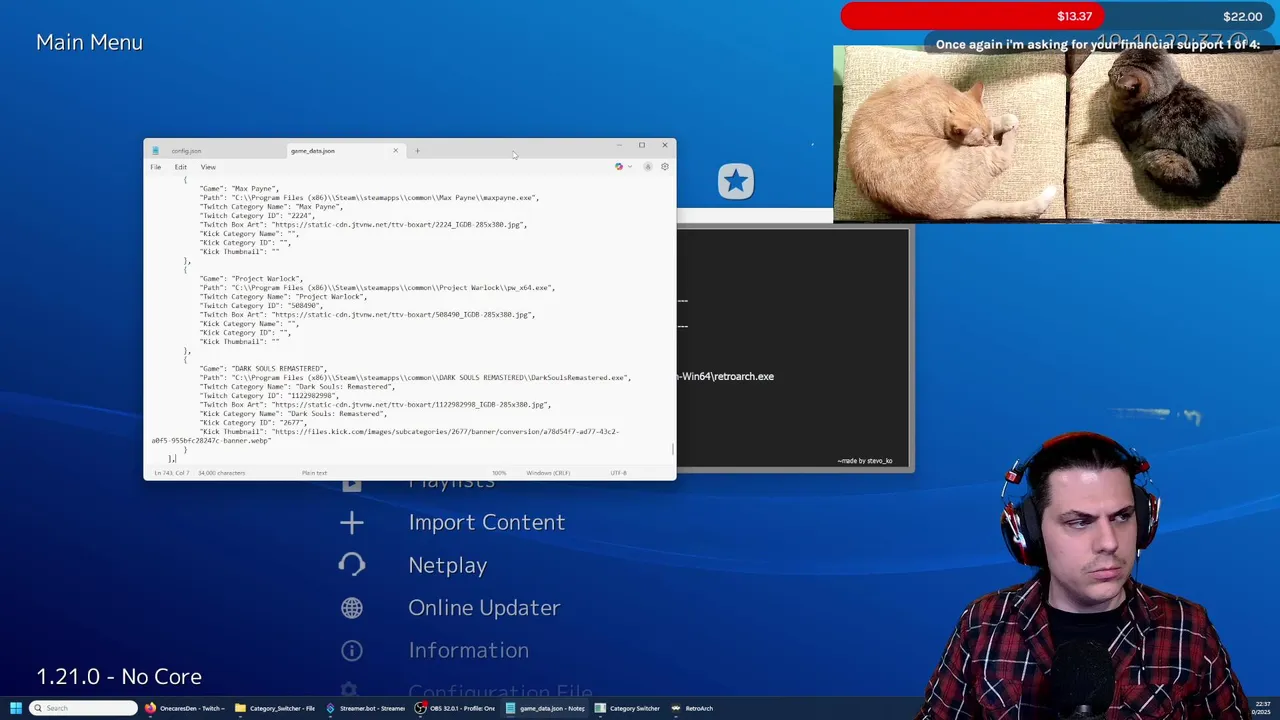1280x720 pixels.
Task: Click the 1.21.0 - No Core version text
Action: click(x=119, y=677)
